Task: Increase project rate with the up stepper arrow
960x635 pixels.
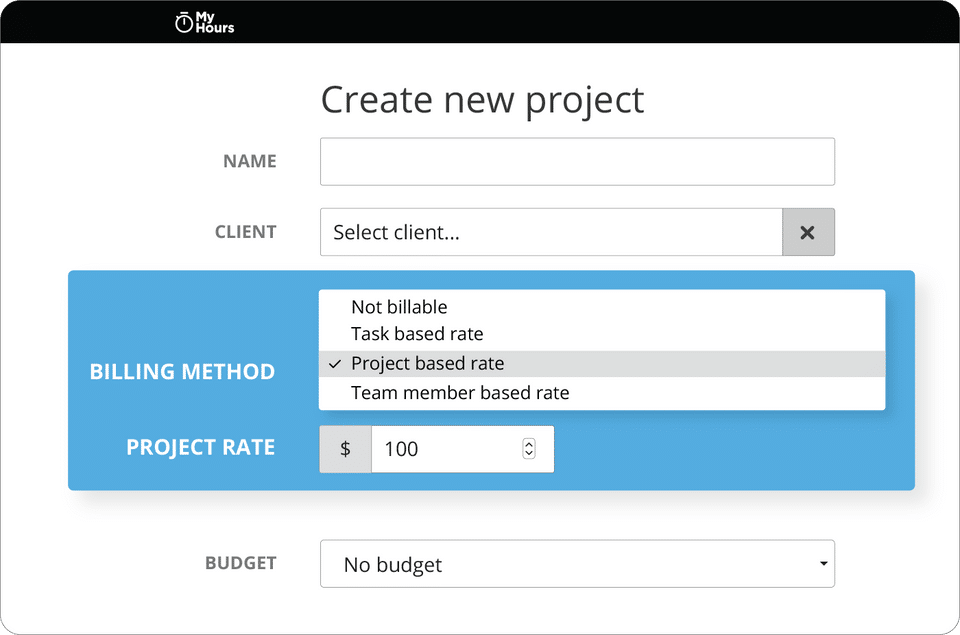Action: [x=529, y=443]
